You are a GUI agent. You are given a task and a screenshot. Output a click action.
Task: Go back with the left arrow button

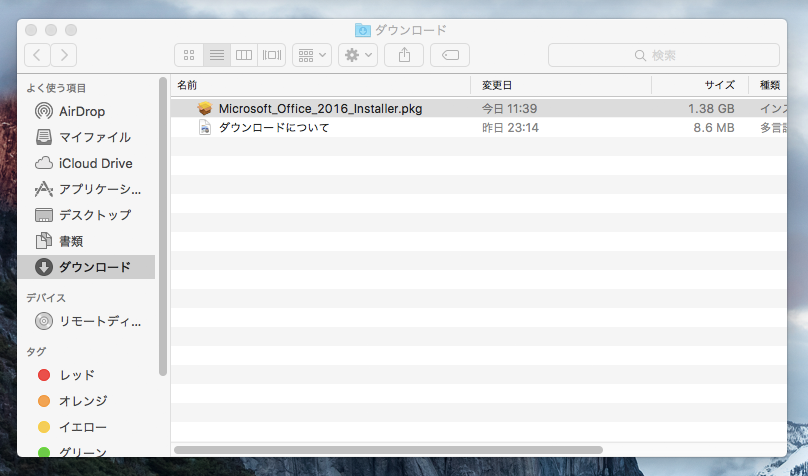(38, 55)
